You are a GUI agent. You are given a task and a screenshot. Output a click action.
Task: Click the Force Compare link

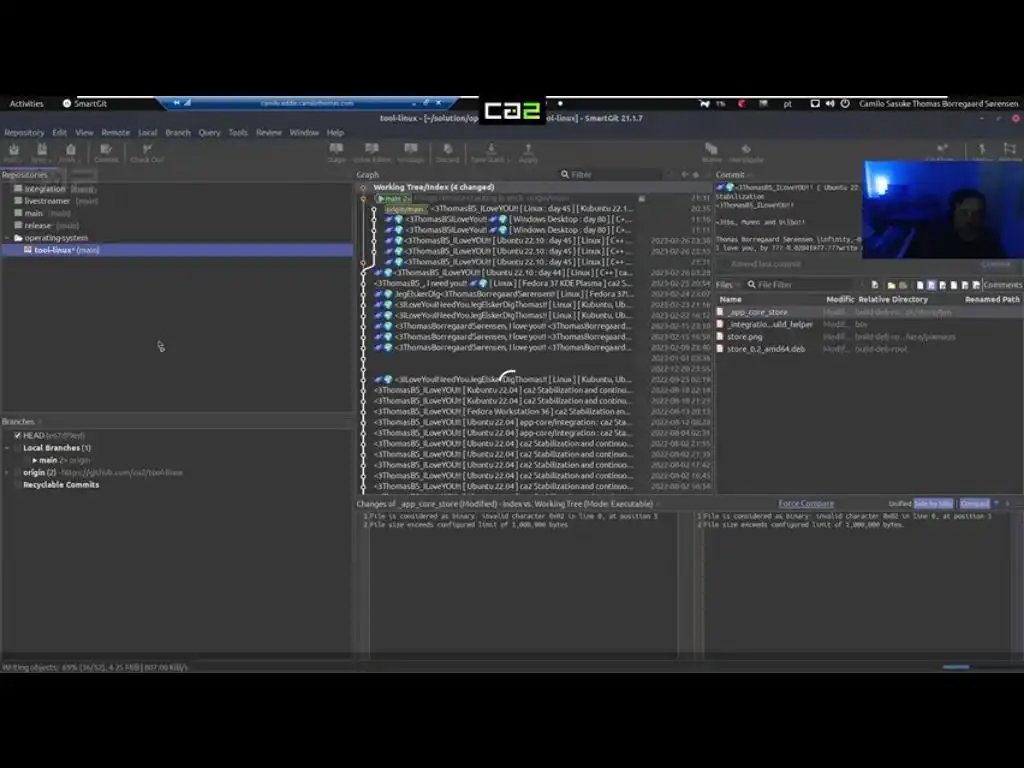806,504
